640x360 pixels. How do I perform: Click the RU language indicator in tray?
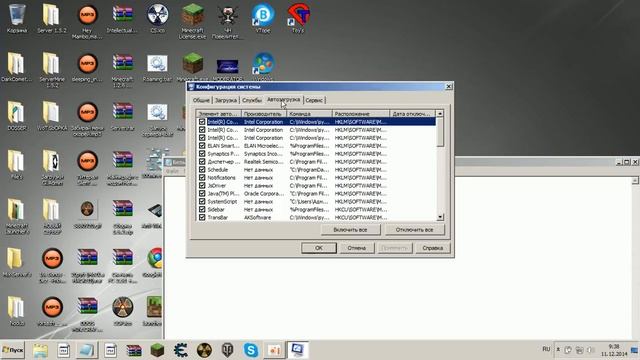click(x=546, y=349)
